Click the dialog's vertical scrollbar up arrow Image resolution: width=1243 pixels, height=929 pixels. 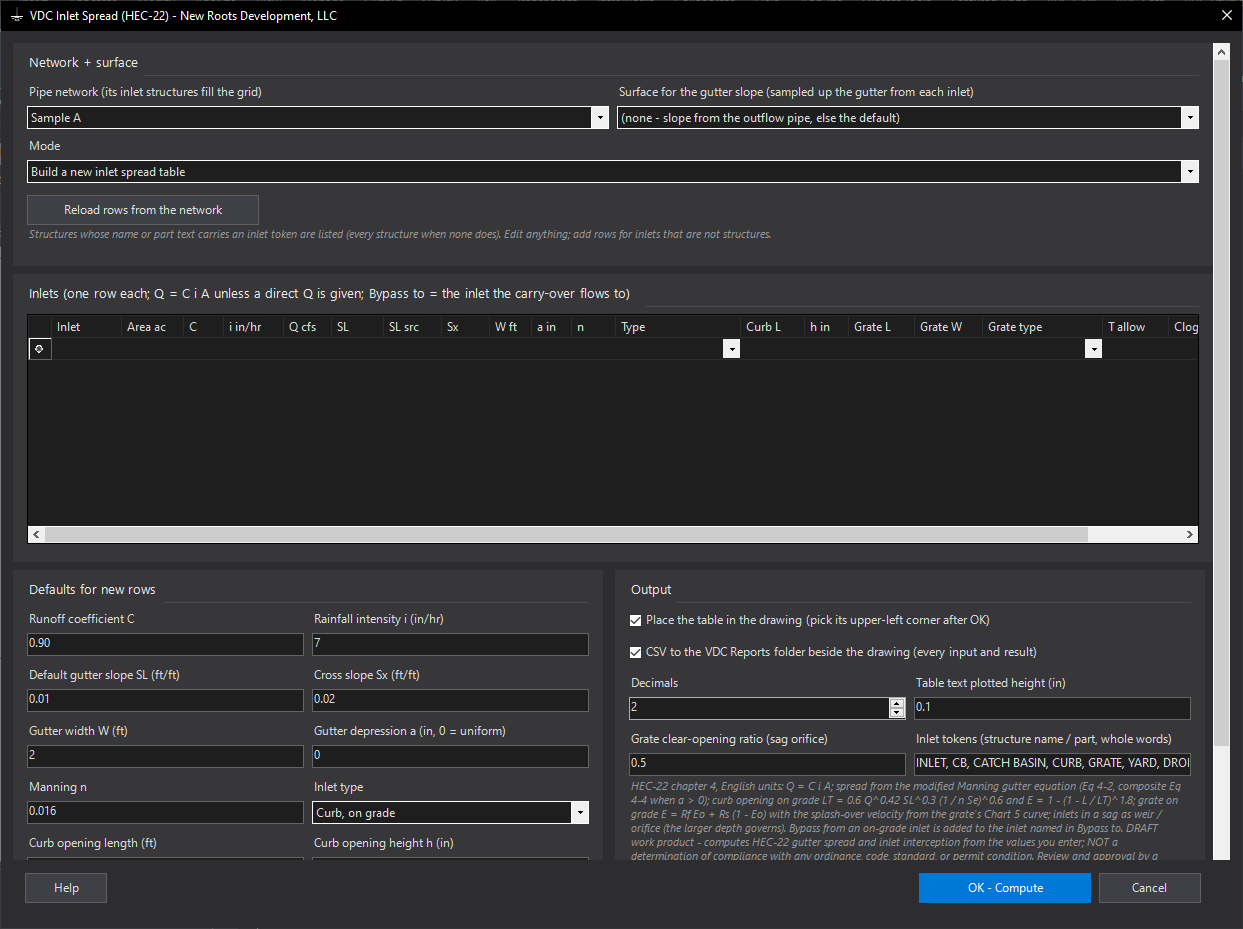click(x=1220, y=50)
